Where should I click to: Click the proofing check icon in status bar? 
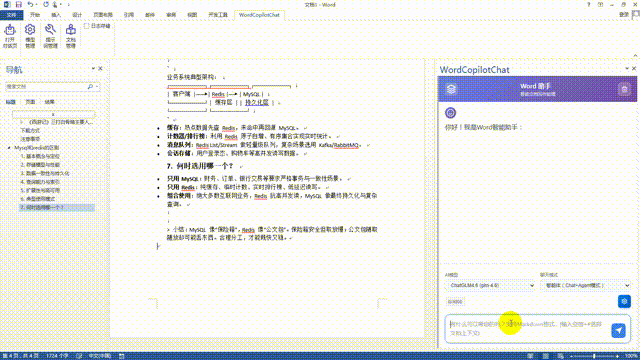(79, 356)
